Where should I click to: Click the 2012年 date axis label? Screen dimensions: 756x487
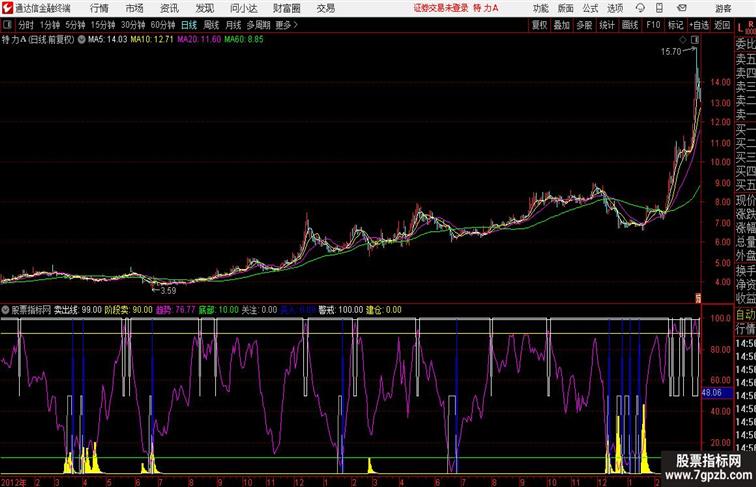14,482
